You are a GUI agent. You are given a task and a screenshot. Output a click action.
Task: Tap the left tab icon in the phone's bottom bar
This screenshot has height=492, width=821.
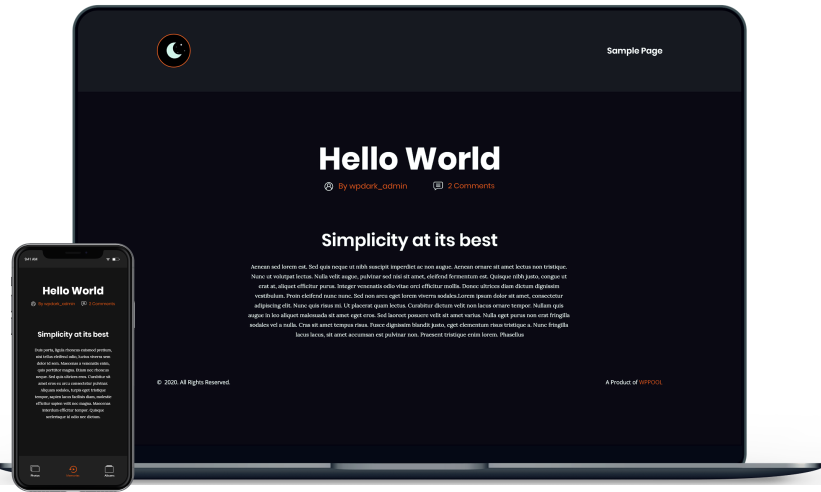pos(35,469)
